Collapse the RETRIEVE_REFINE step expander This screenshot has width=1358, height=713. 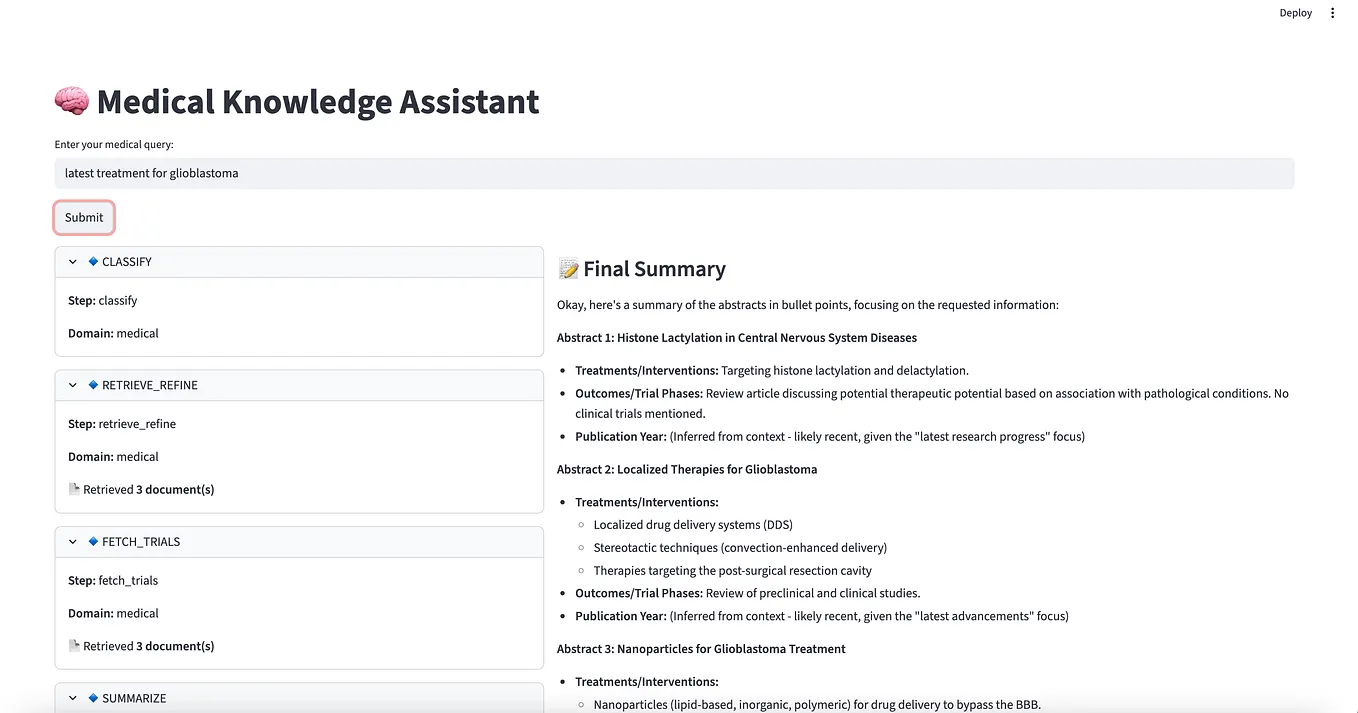tap(72, 384)
